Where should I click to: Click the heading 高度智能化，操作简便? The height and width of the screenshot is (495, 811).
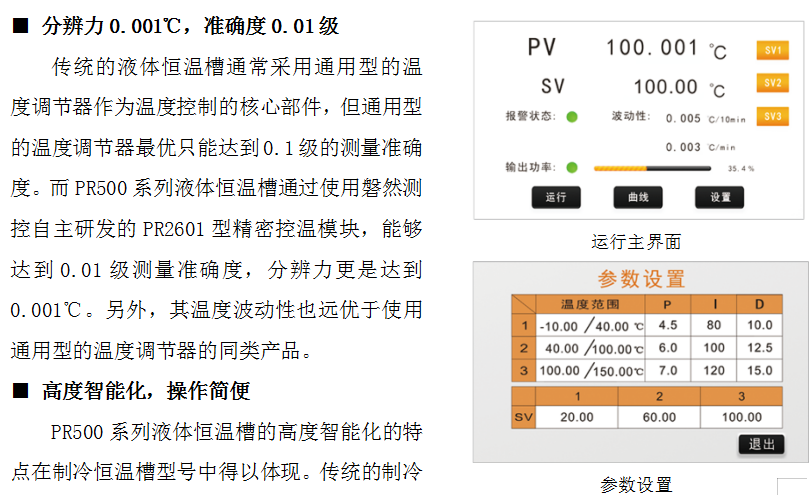tap(146, 391)
